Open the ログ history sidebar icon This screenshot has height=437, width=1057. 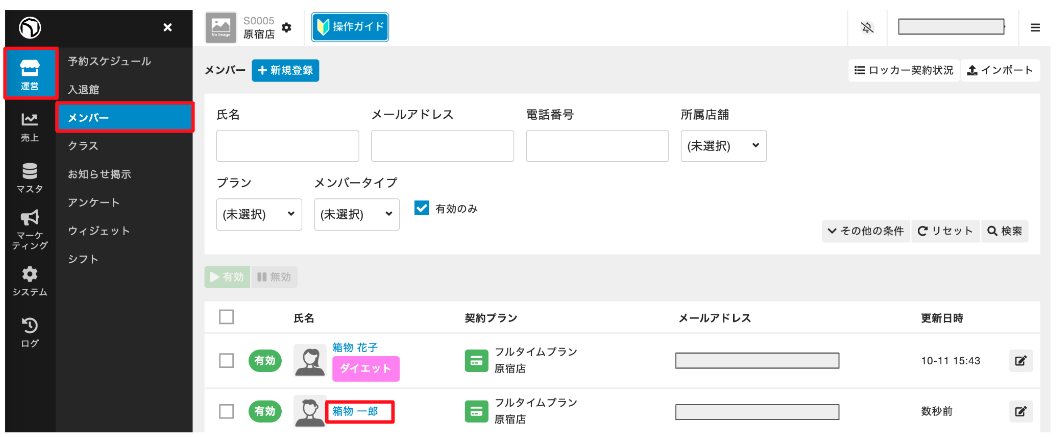point(29,332)
